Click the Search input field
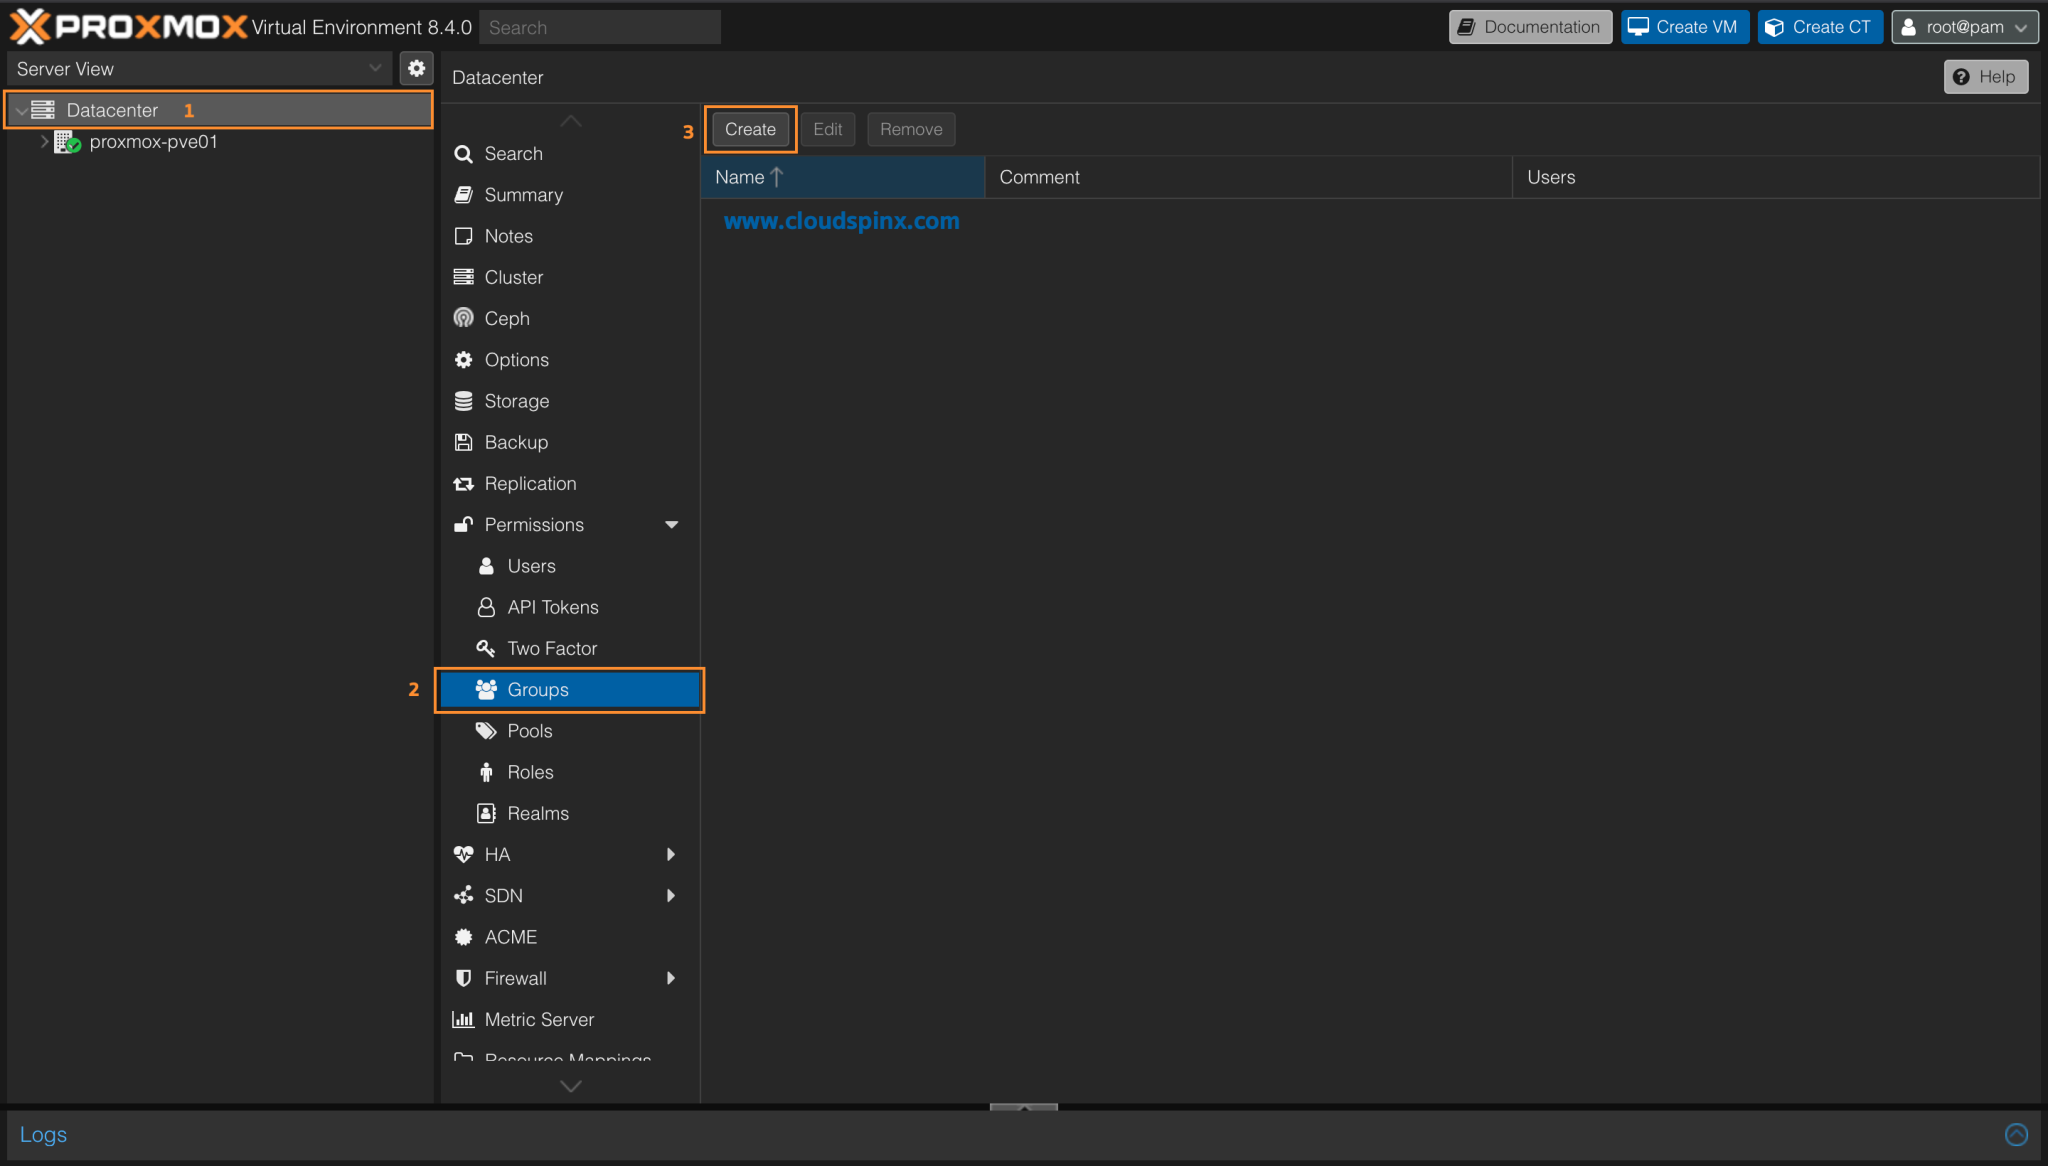Screen dimensions: 2048x1166 [x=598, y=27]
